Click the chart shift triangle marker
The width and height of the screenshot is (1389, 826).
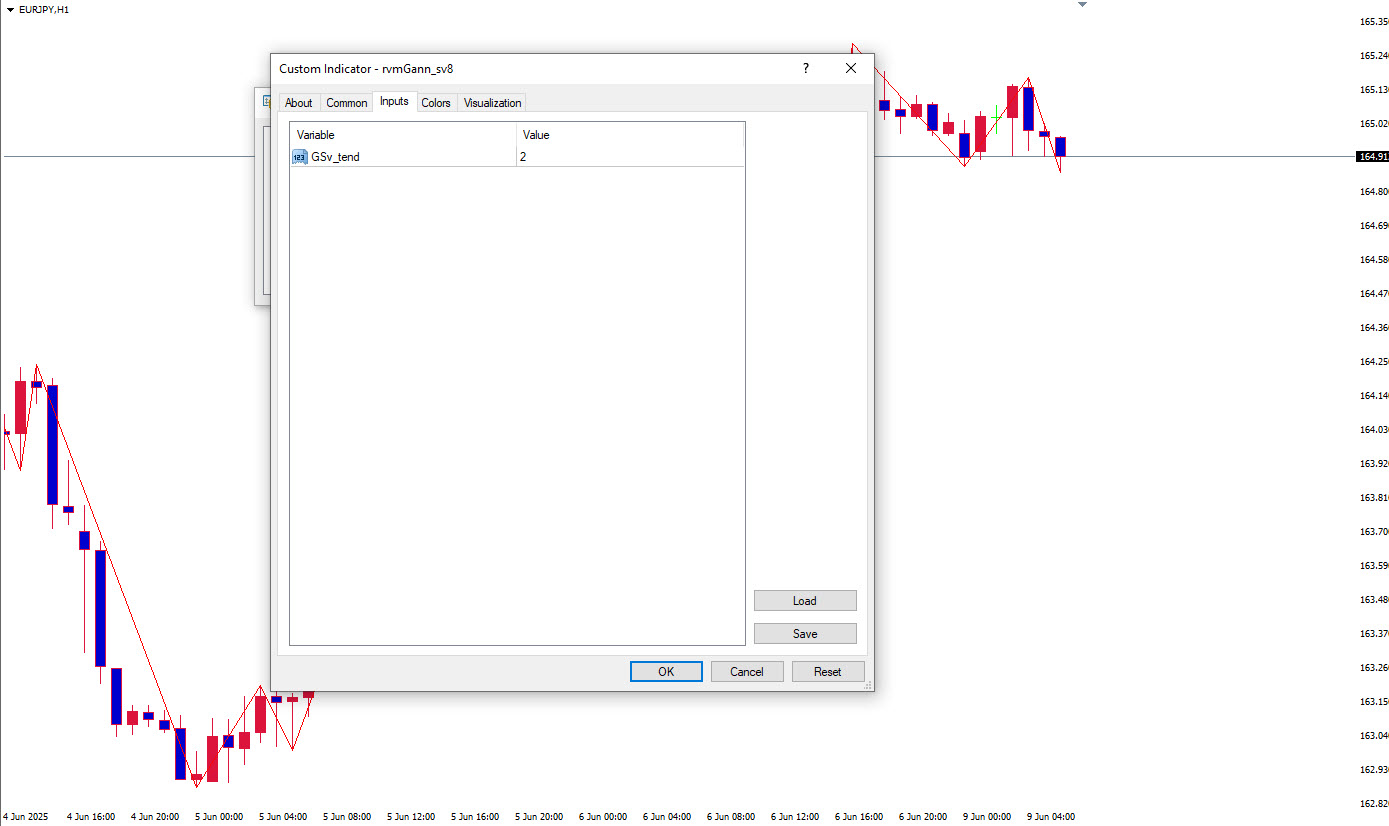[1081, 5]
